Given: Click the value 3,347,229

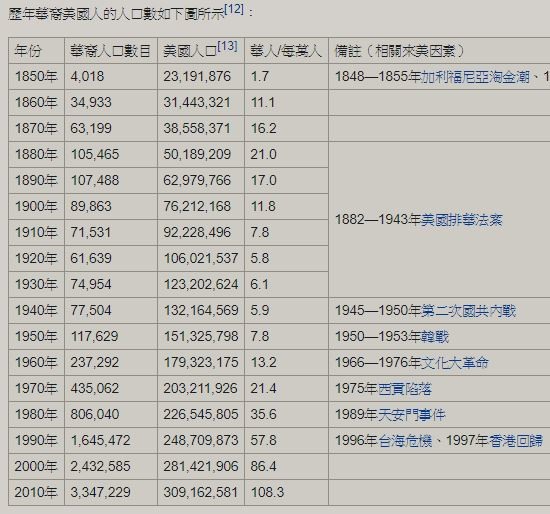Looking at the screenshot, I should coord(100,492).
